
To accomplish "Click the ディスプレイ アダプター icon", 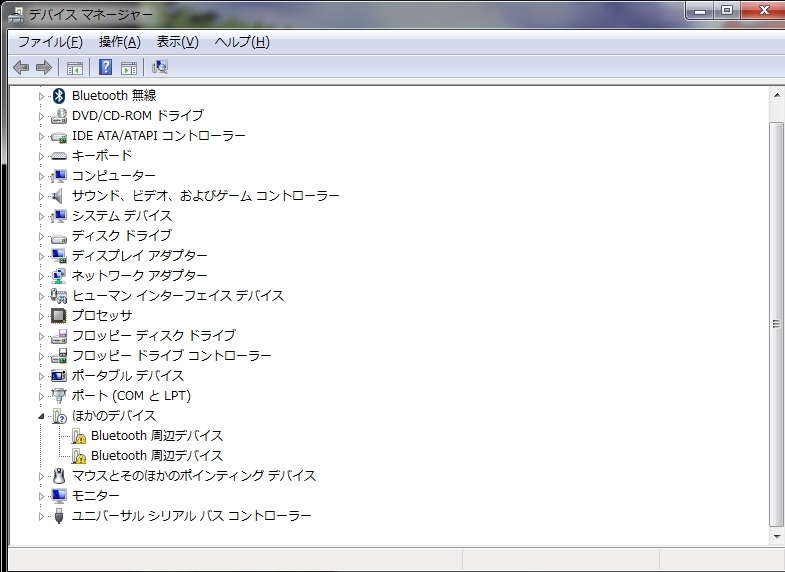I will pyautogui.click(x=59, y=256).
